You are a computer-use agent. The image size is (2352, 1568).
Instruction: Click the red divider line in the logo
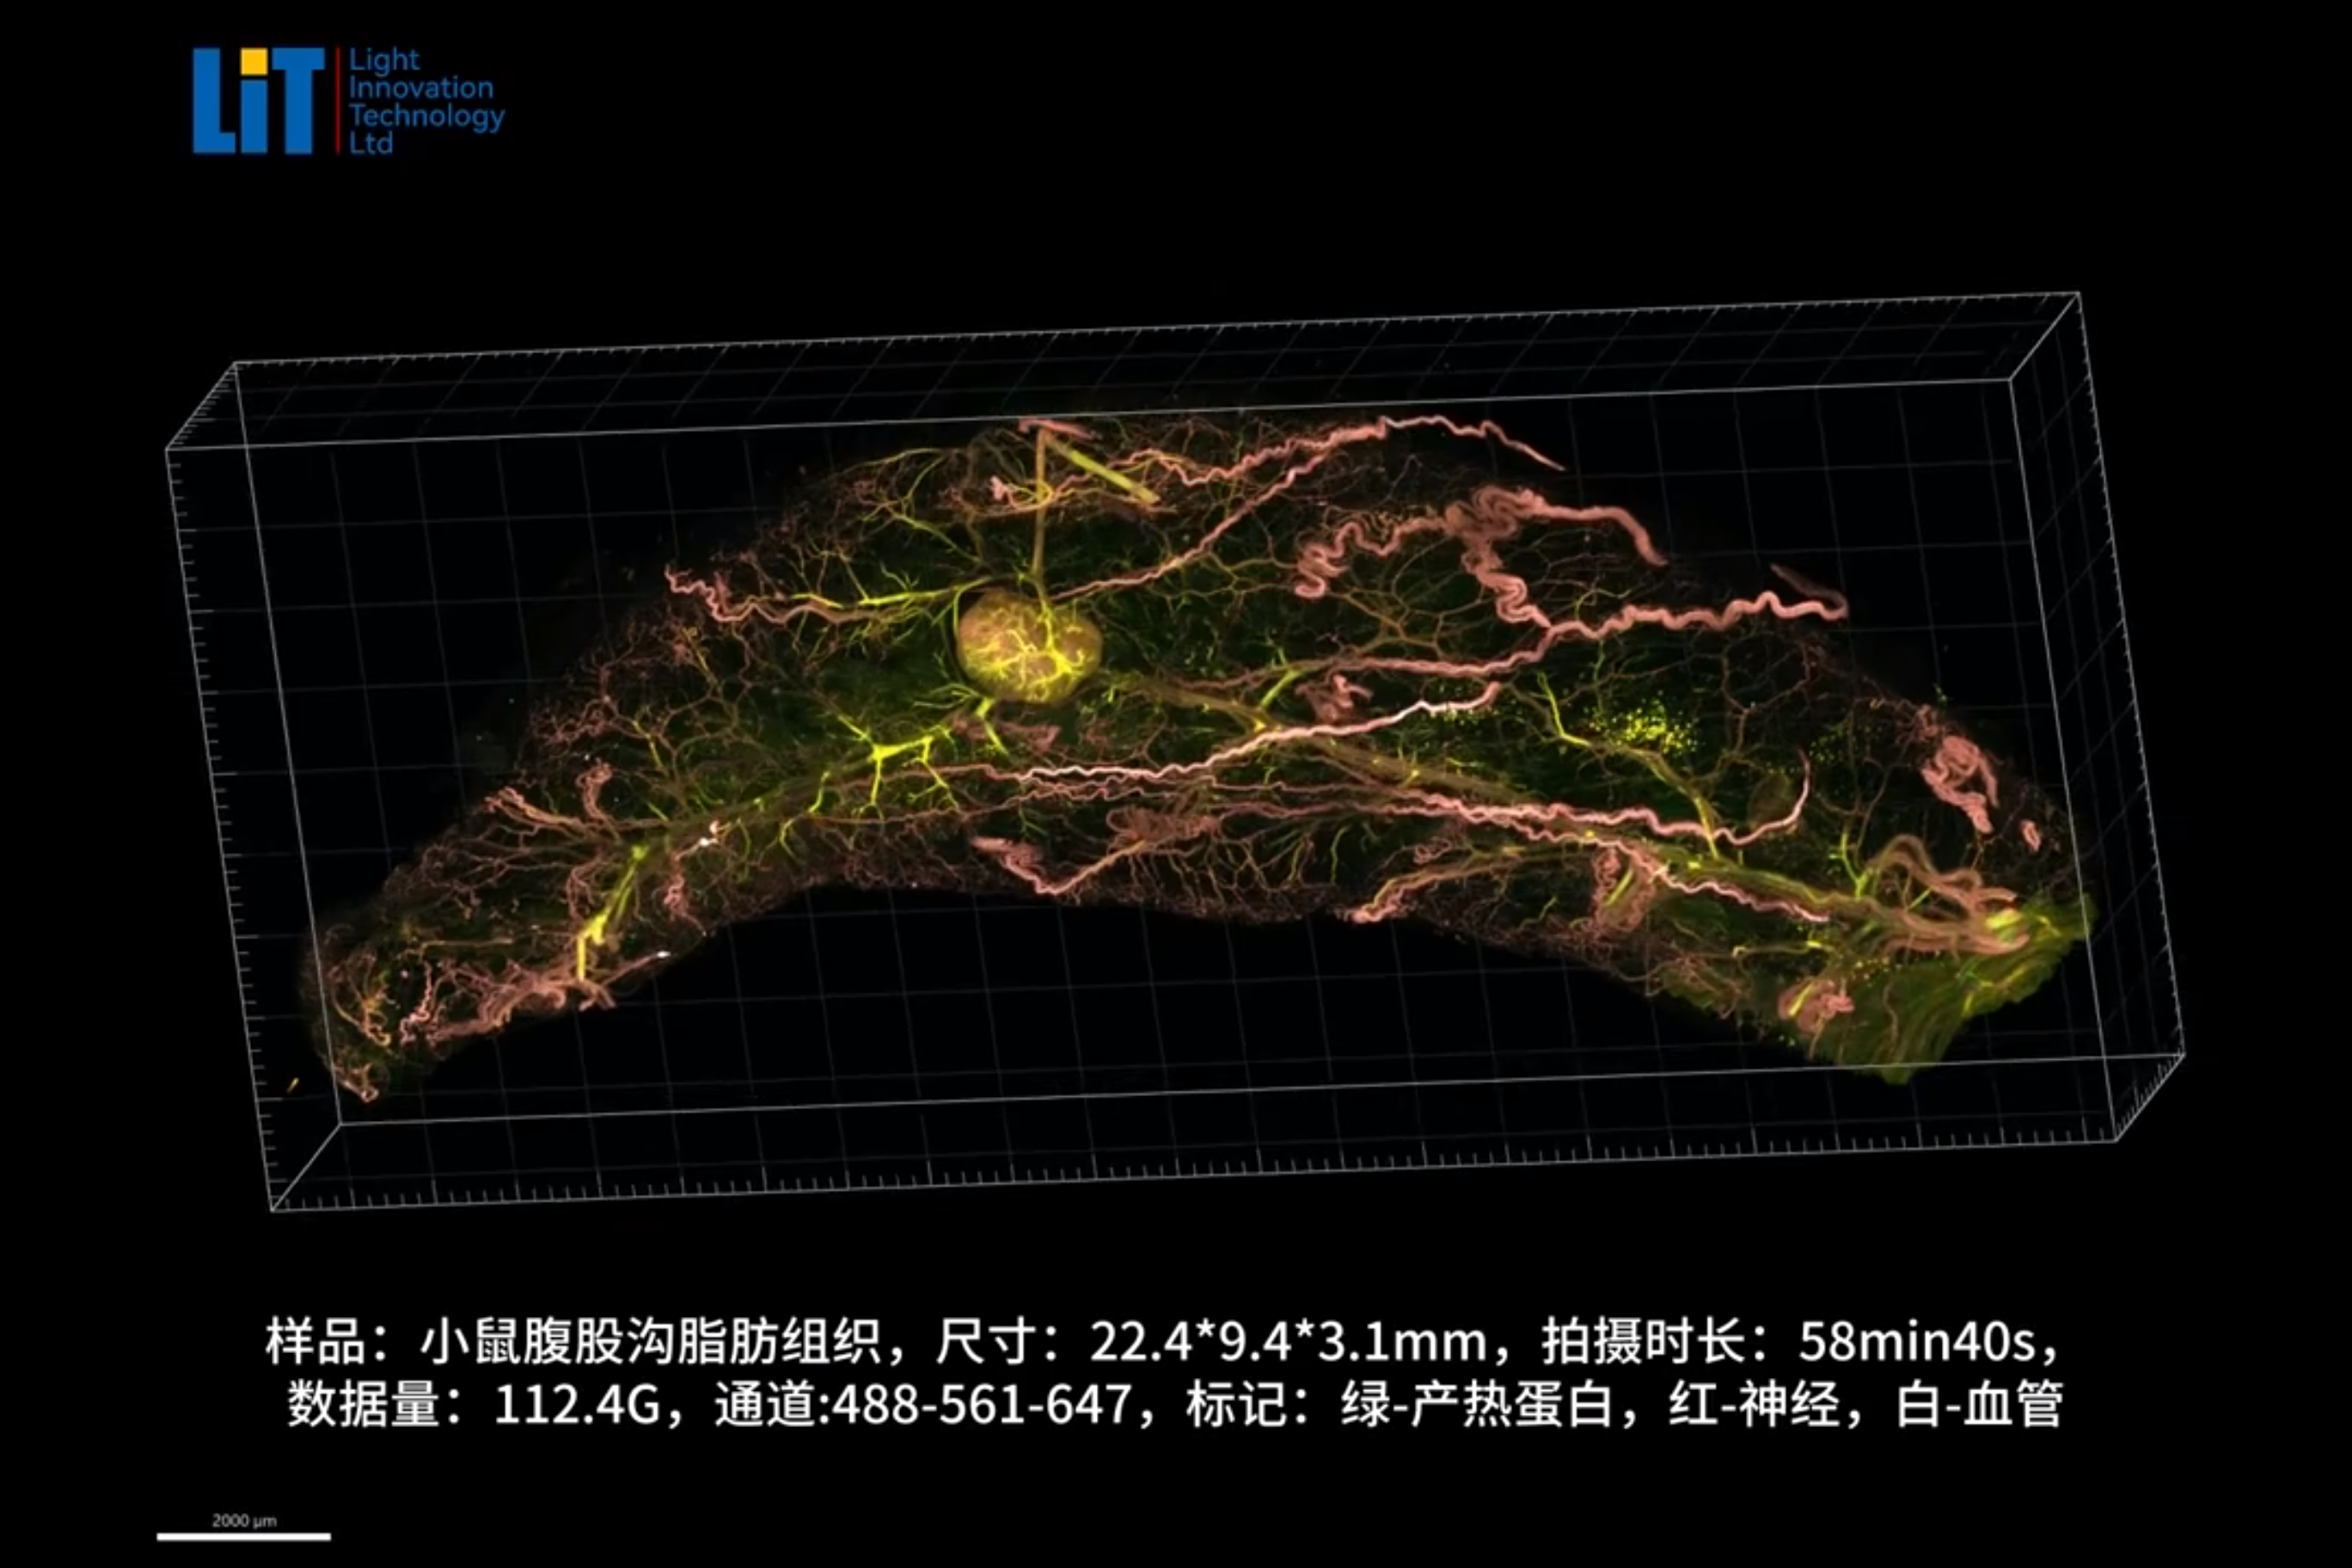[x=337, y=100]
